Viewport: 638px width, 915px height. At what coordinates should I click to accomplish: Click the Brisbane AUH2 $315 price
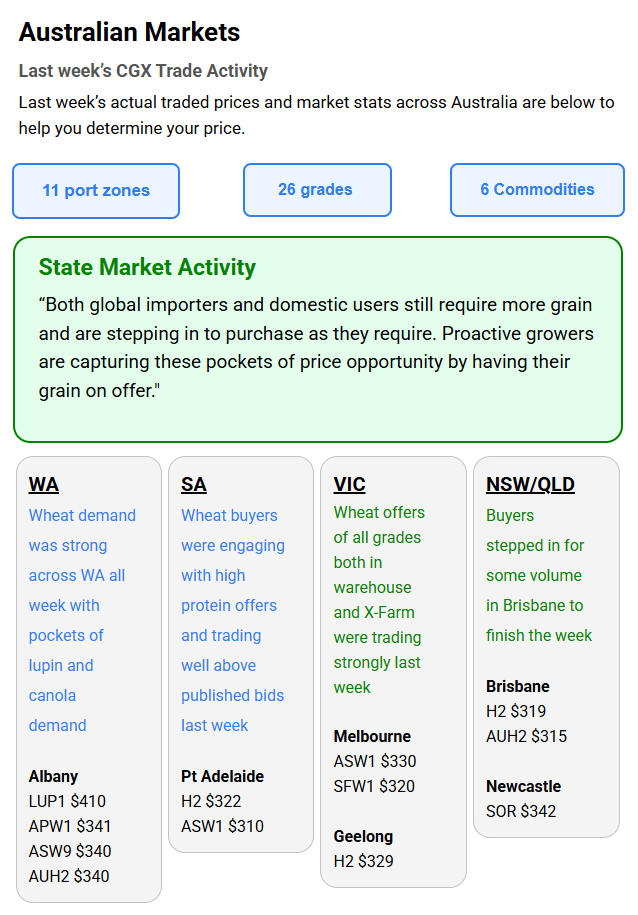pos(526,736)
